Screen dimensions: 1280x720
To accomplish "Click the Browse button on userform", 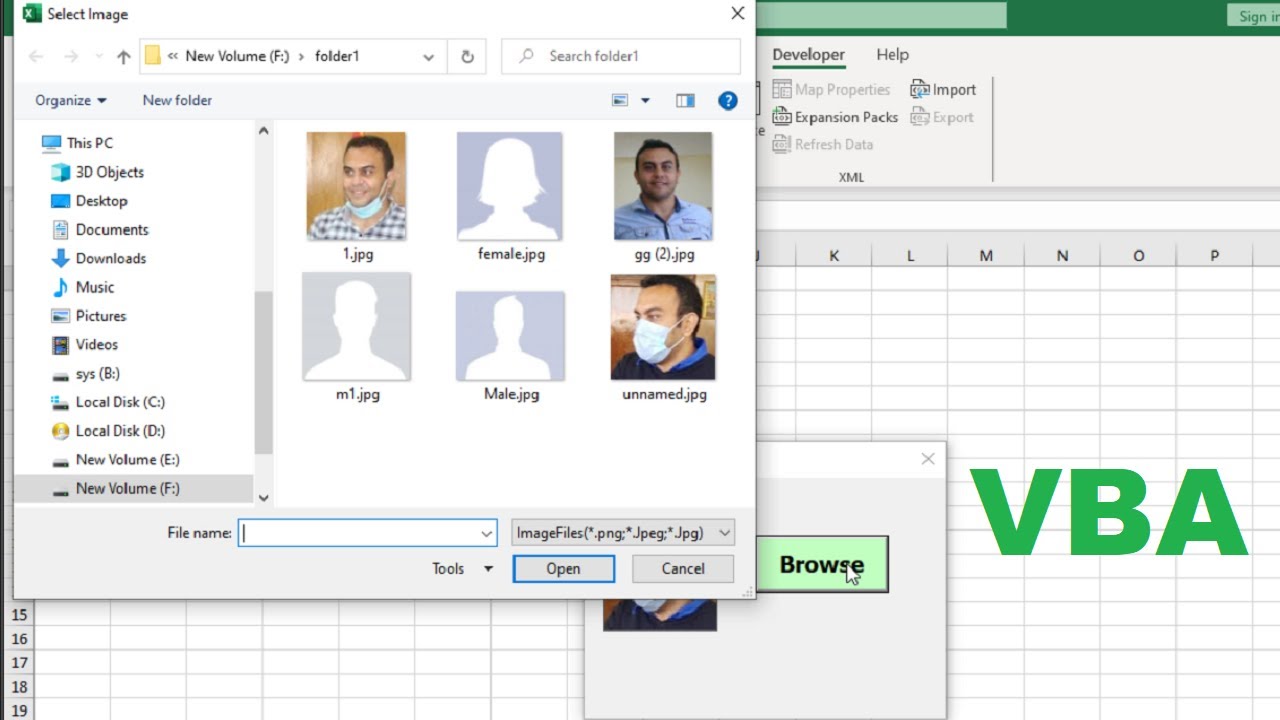I will (x=822, y=565).
